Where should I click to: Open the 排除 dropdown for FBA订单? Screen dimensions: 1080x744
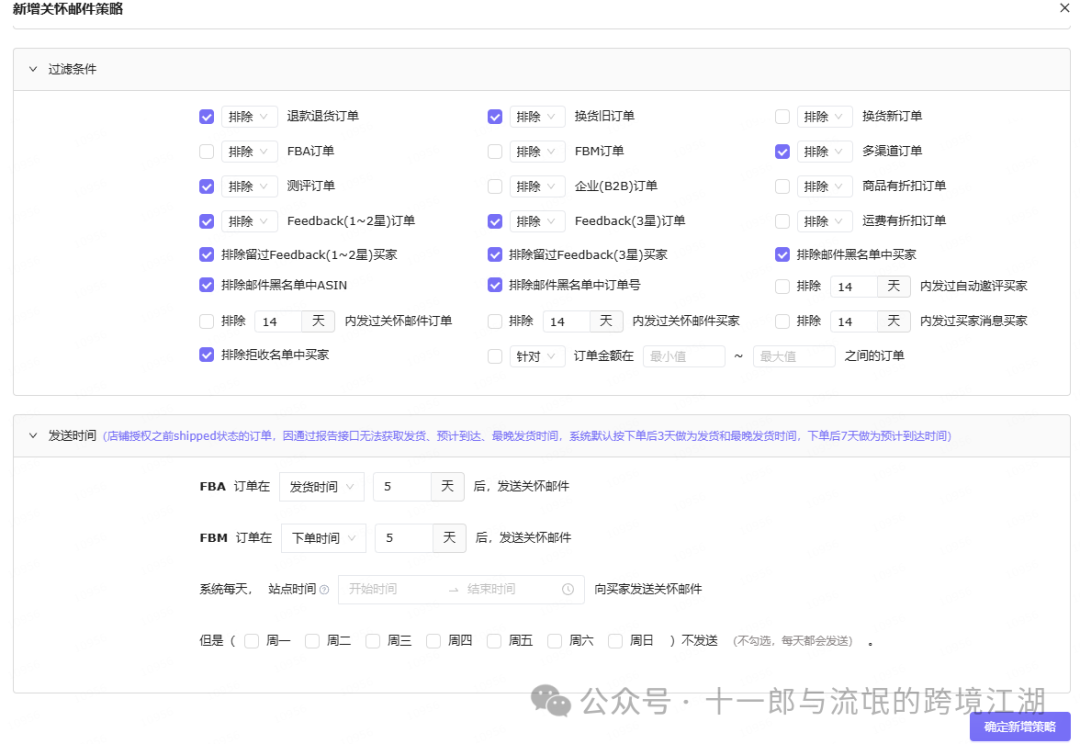click(x=249, y=152)
